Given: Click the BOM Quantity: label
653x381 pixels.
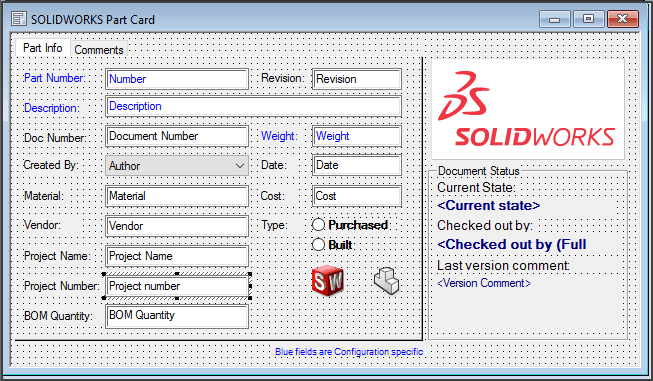Looking at the screenshot, I should tap(58, 316).
